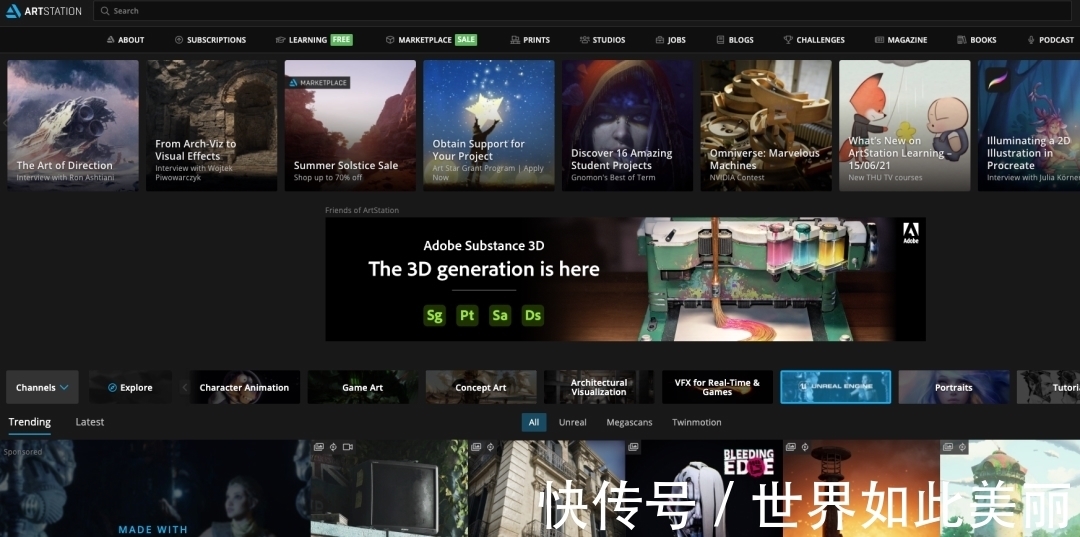
Task: Switch to the Trending tab
Action: click(30, 422)
